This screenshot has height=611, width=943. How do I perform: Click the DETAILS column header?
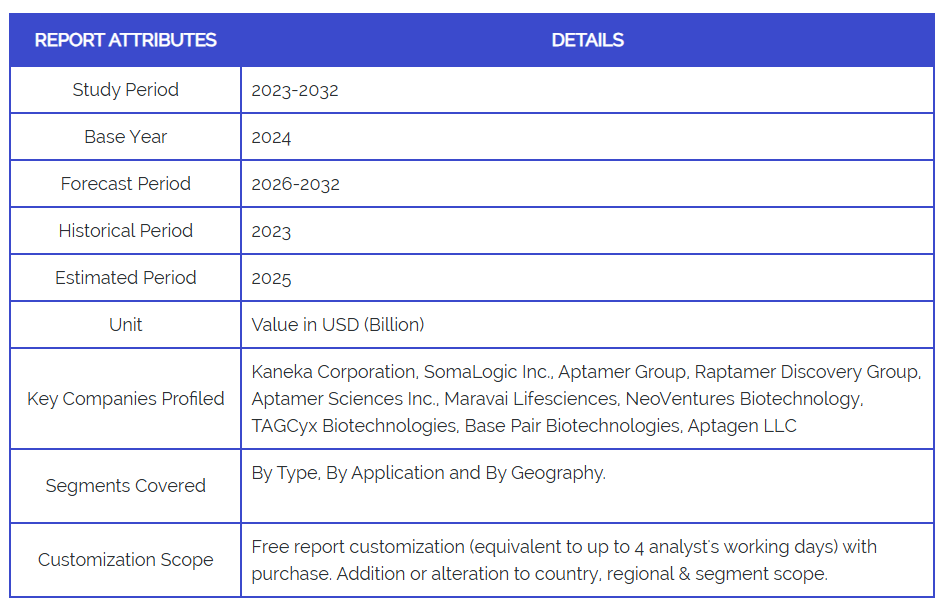[587, 40]
